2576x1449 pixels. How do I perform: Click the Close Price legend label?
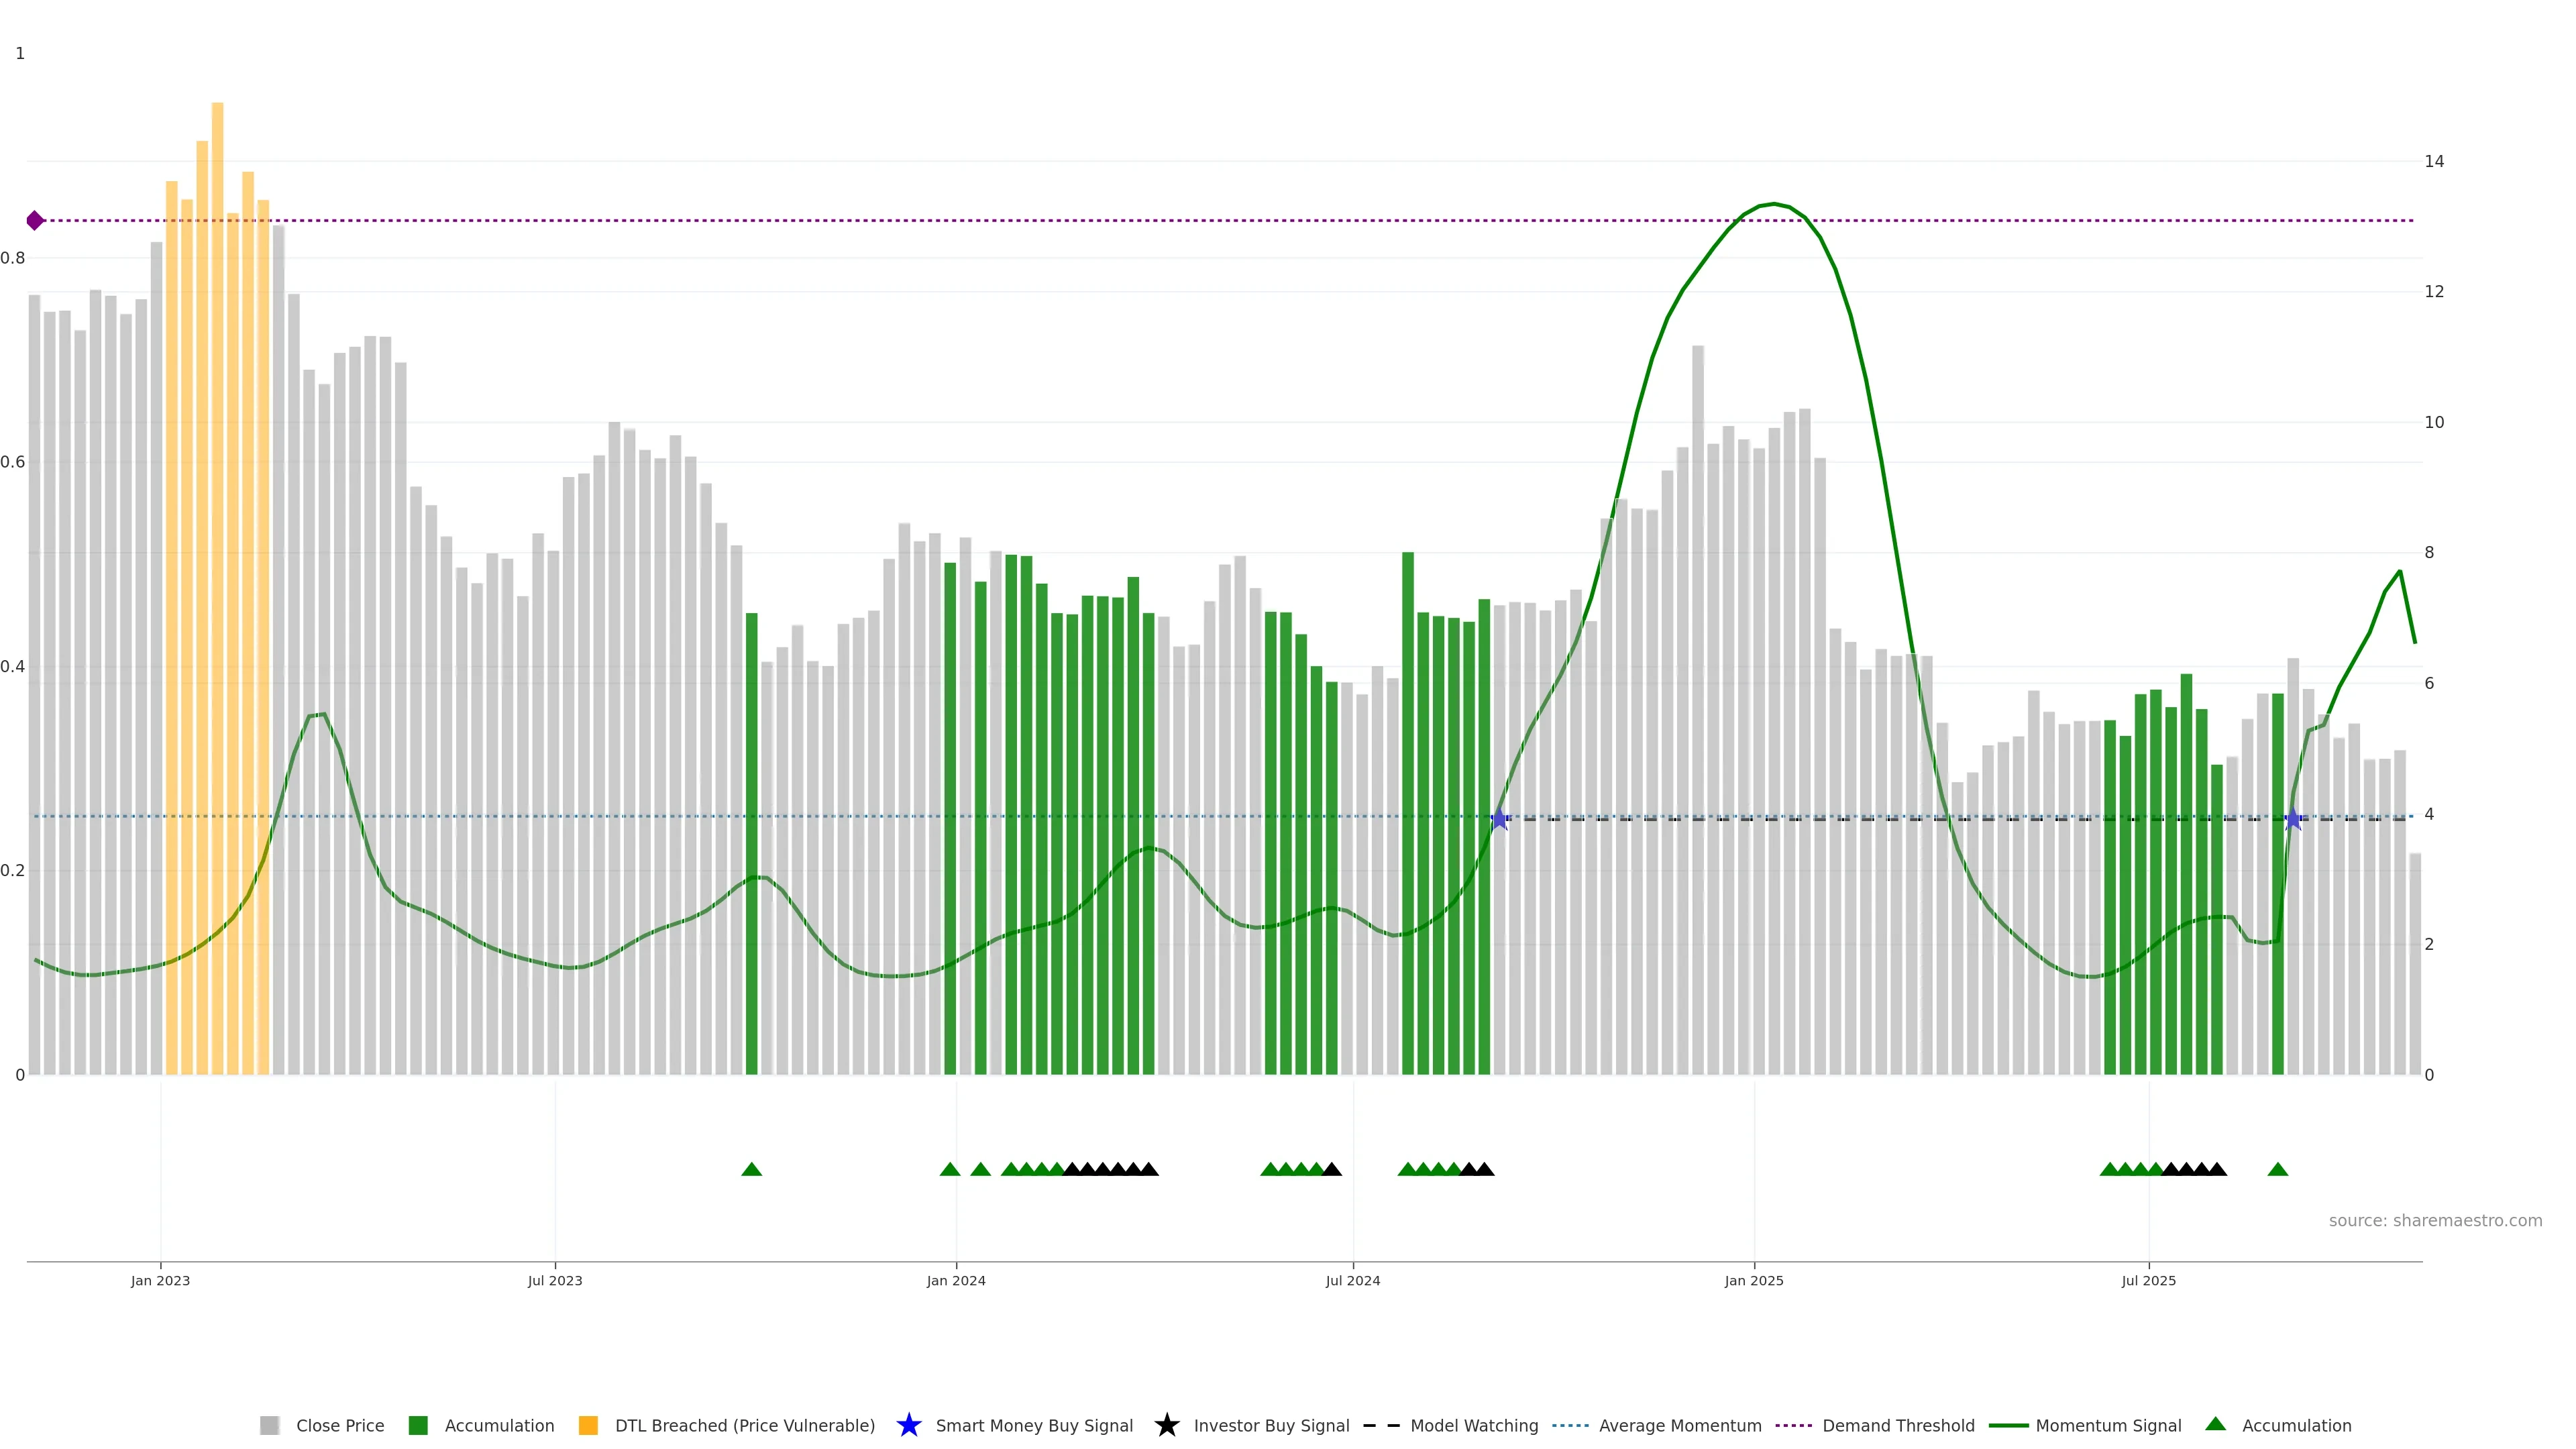tap(340, 1425)
